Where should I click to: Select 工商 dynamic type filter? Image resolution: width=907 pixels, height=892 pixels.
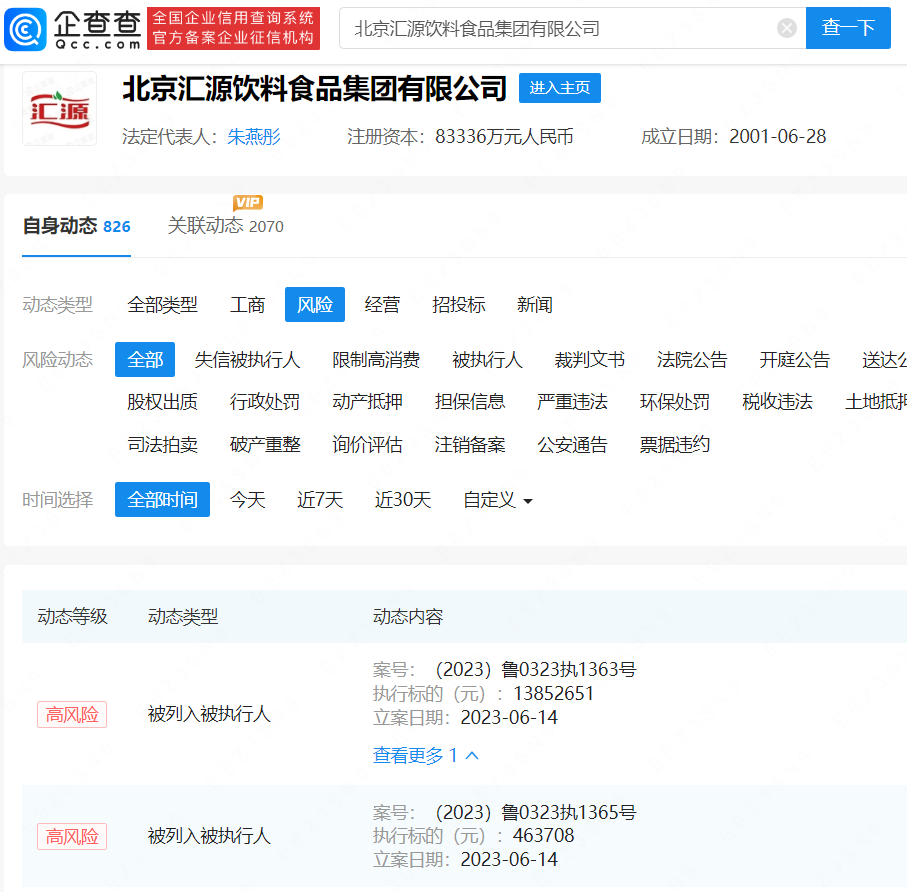coord(248,304)
